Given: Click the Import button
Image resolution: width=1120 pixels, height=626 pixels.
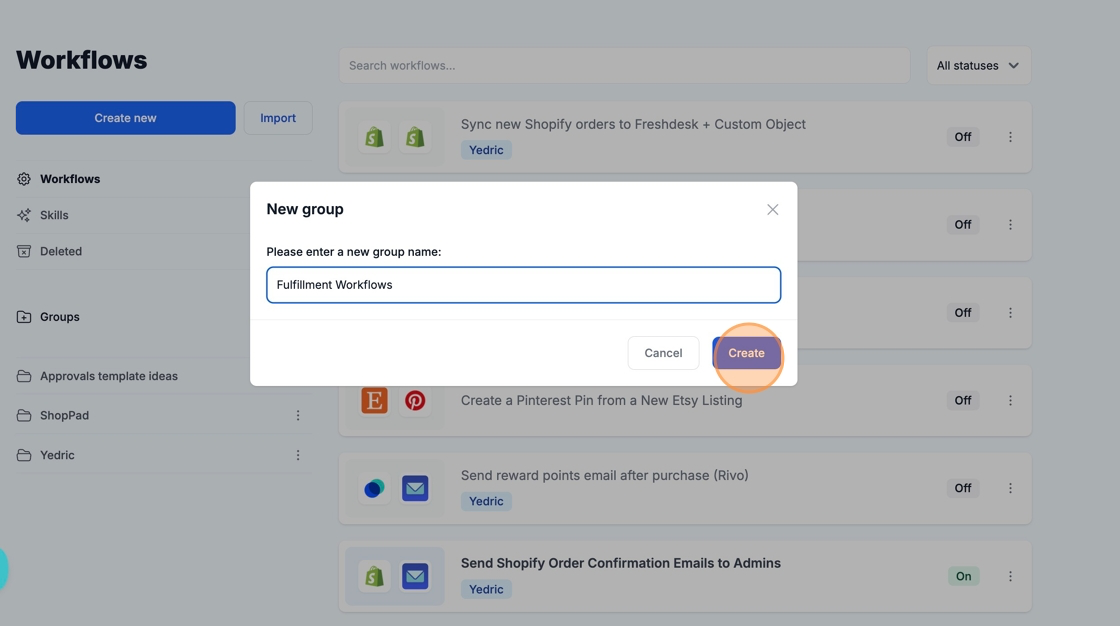Looking at the screenshot, I should (278, 118).
